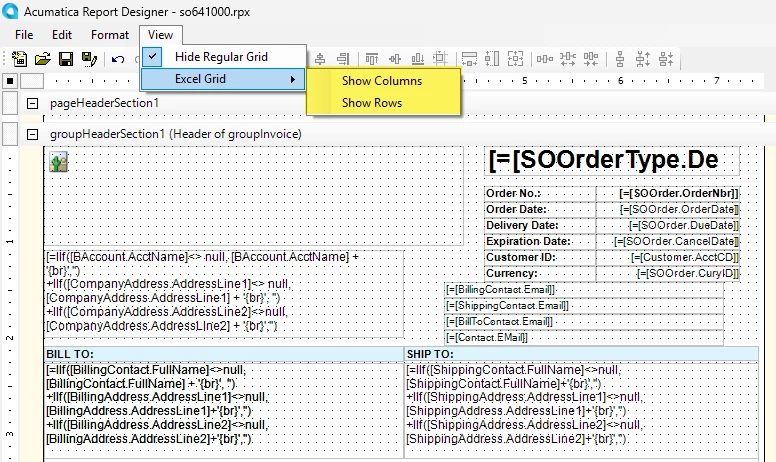Select the 'Expiration Date:' label
This screenshot has height=462, width=776.
pyautogui.click(x=540, y=241)
